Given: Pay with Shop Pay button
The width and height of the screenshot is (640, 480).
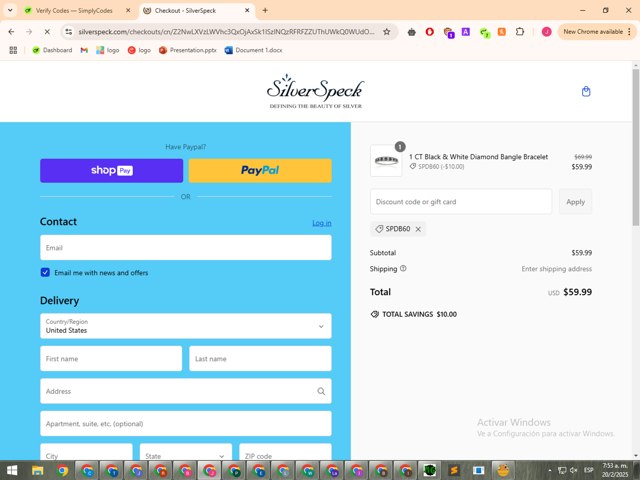Looking at the screenshot, I should point(111,170).
